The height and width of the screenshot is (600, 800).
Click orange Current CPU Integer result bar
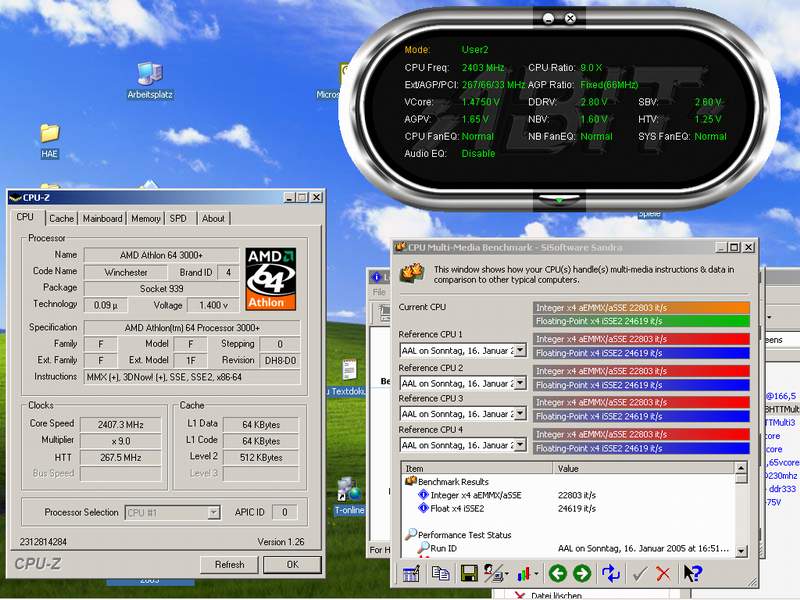coord(641,308)
